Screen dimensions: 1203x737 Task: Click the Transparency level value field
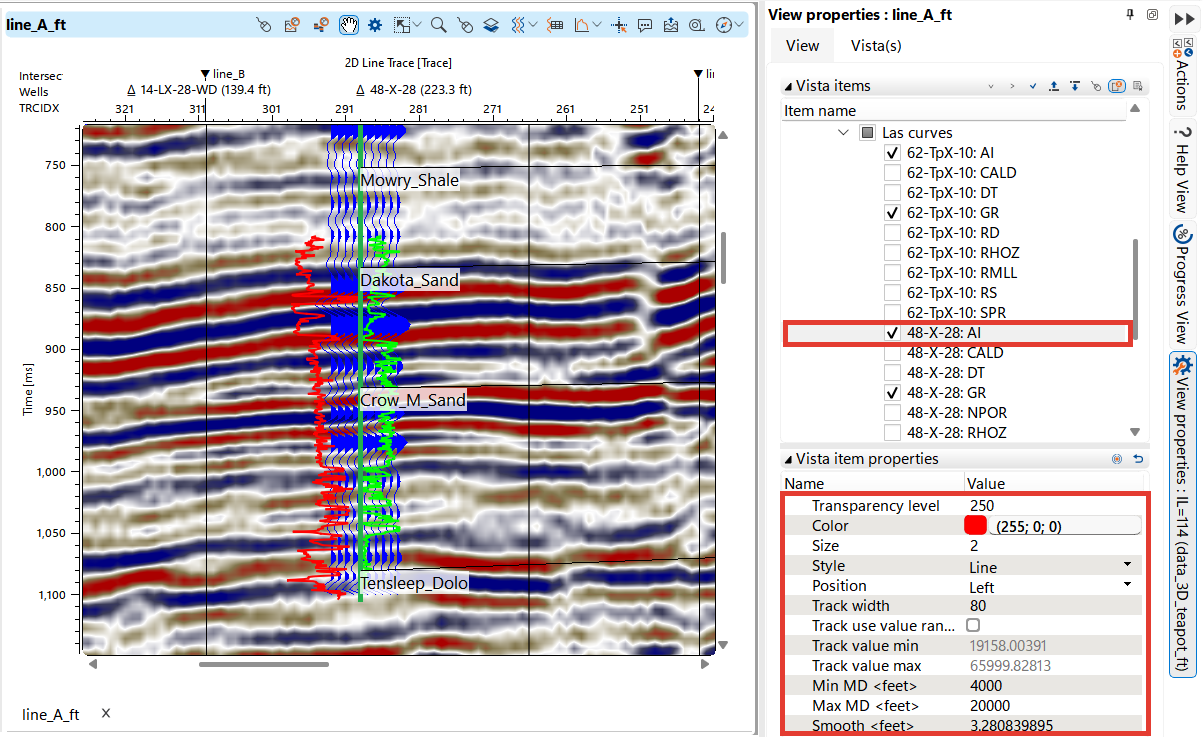(1050, 506)
